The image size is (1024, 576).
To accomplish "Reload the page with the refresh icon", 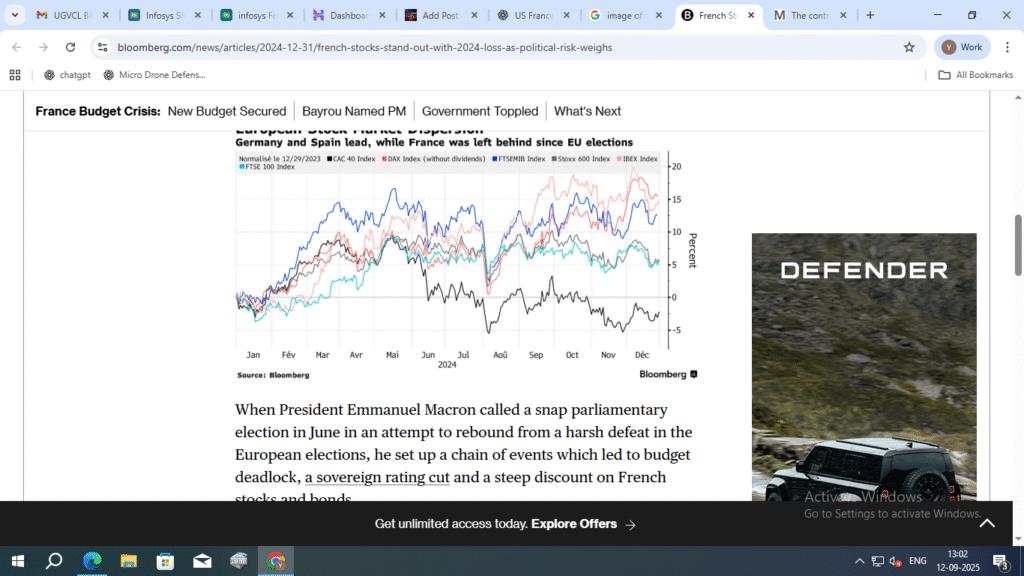I will coord(70,47).
